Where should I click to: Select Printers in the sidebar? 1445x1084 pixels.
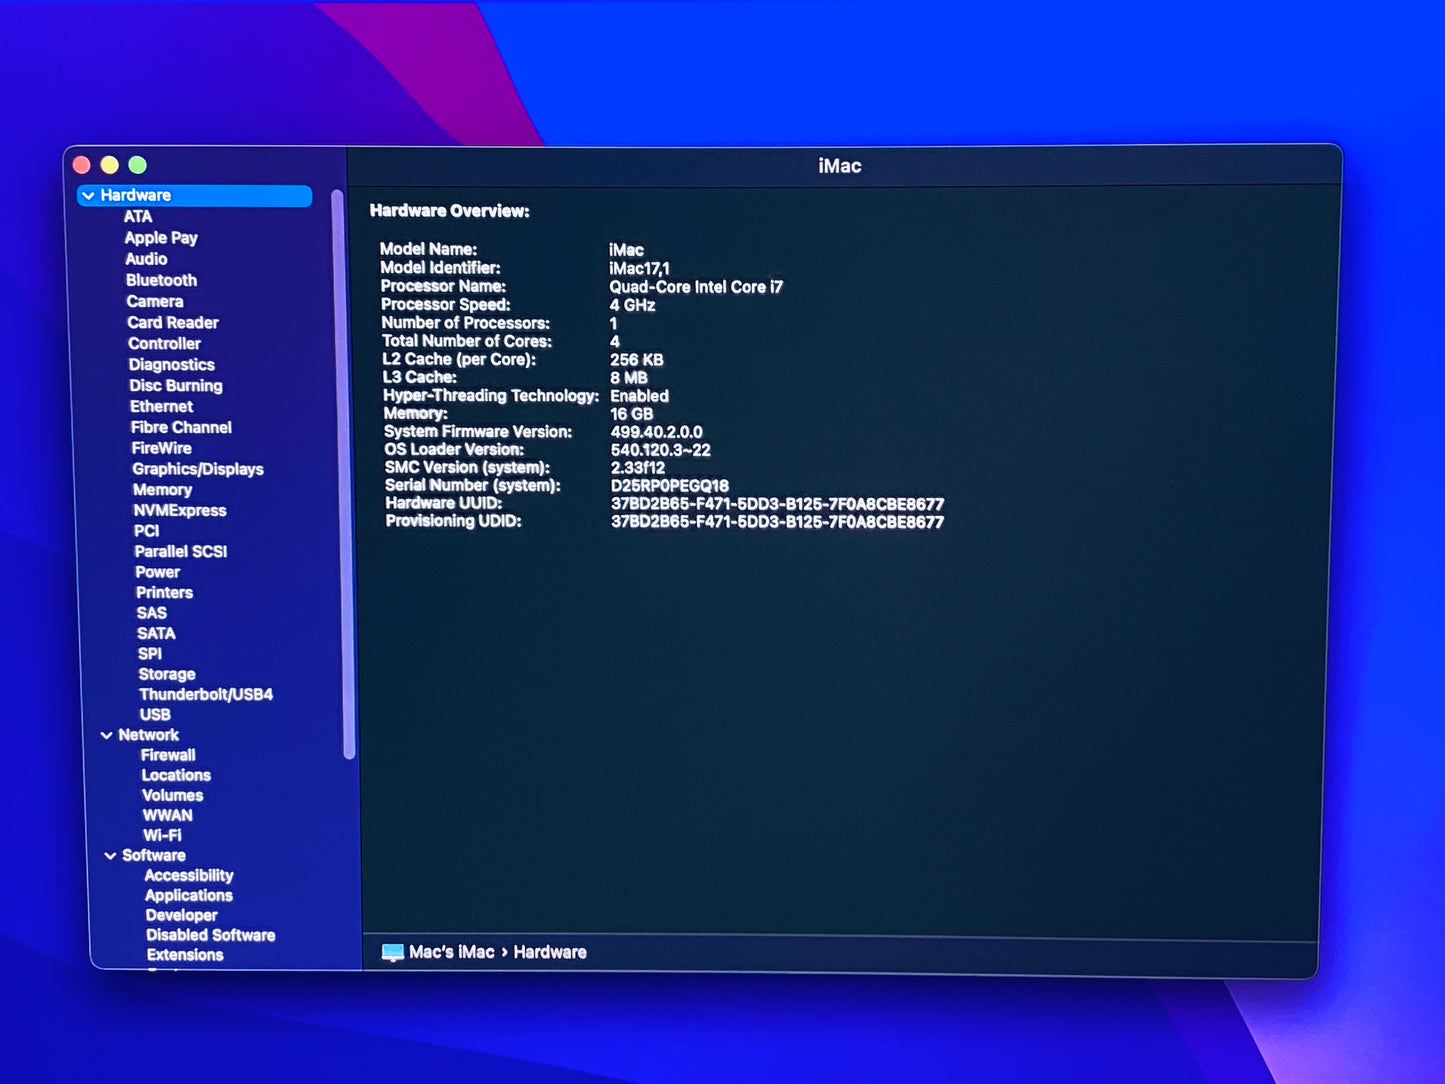(x=165, y=592)
